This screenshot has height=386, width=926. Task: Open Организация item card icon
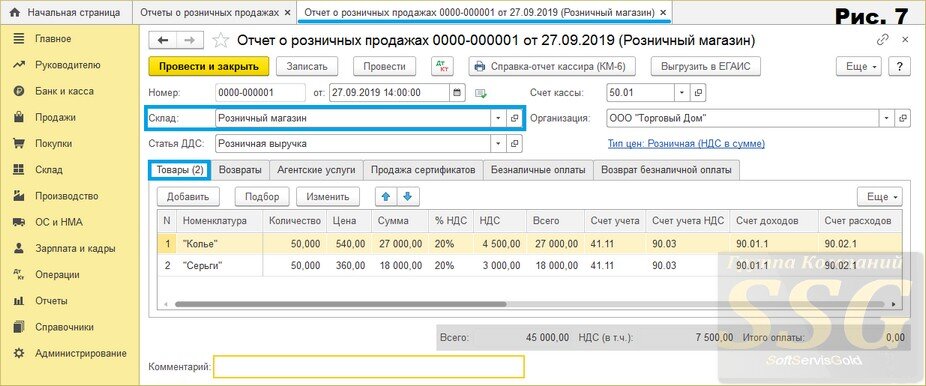(902, 118)
